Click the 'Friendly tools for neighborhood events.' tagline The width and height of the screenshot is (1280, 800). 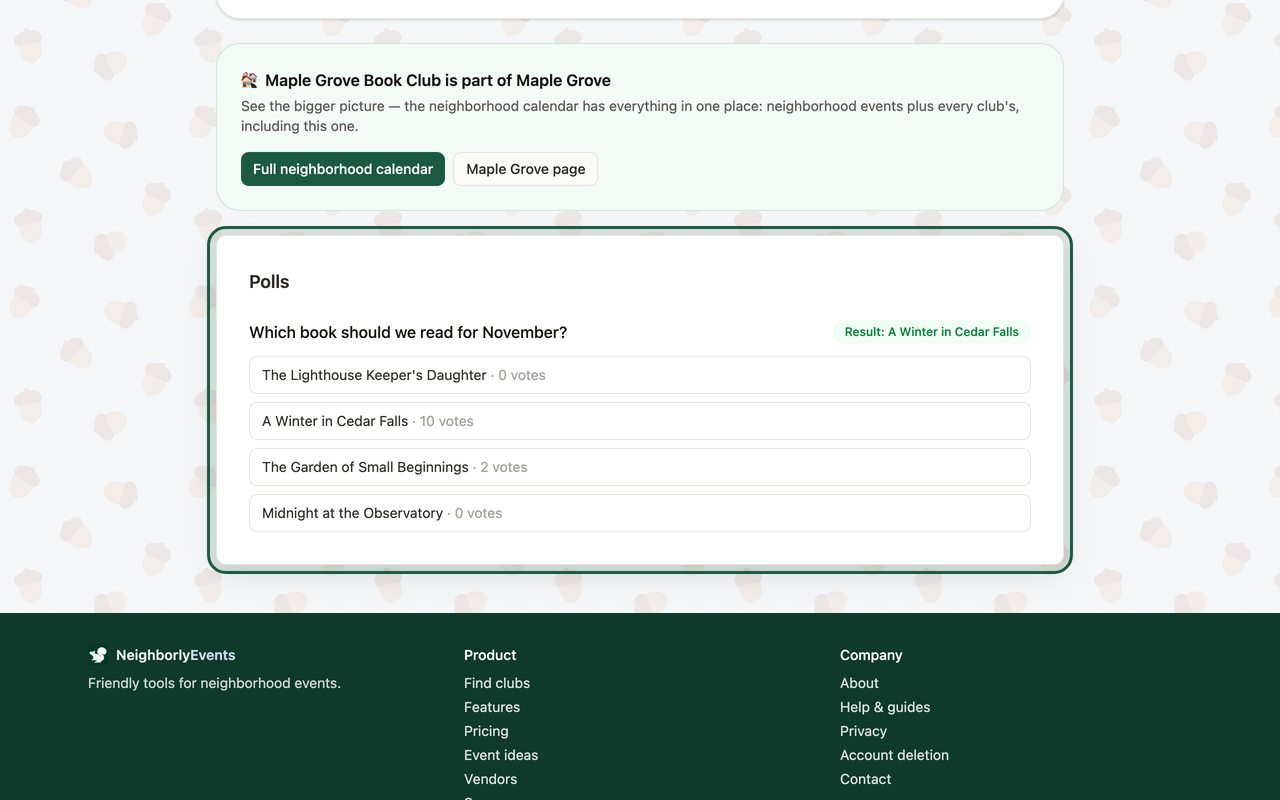[214, 683]
